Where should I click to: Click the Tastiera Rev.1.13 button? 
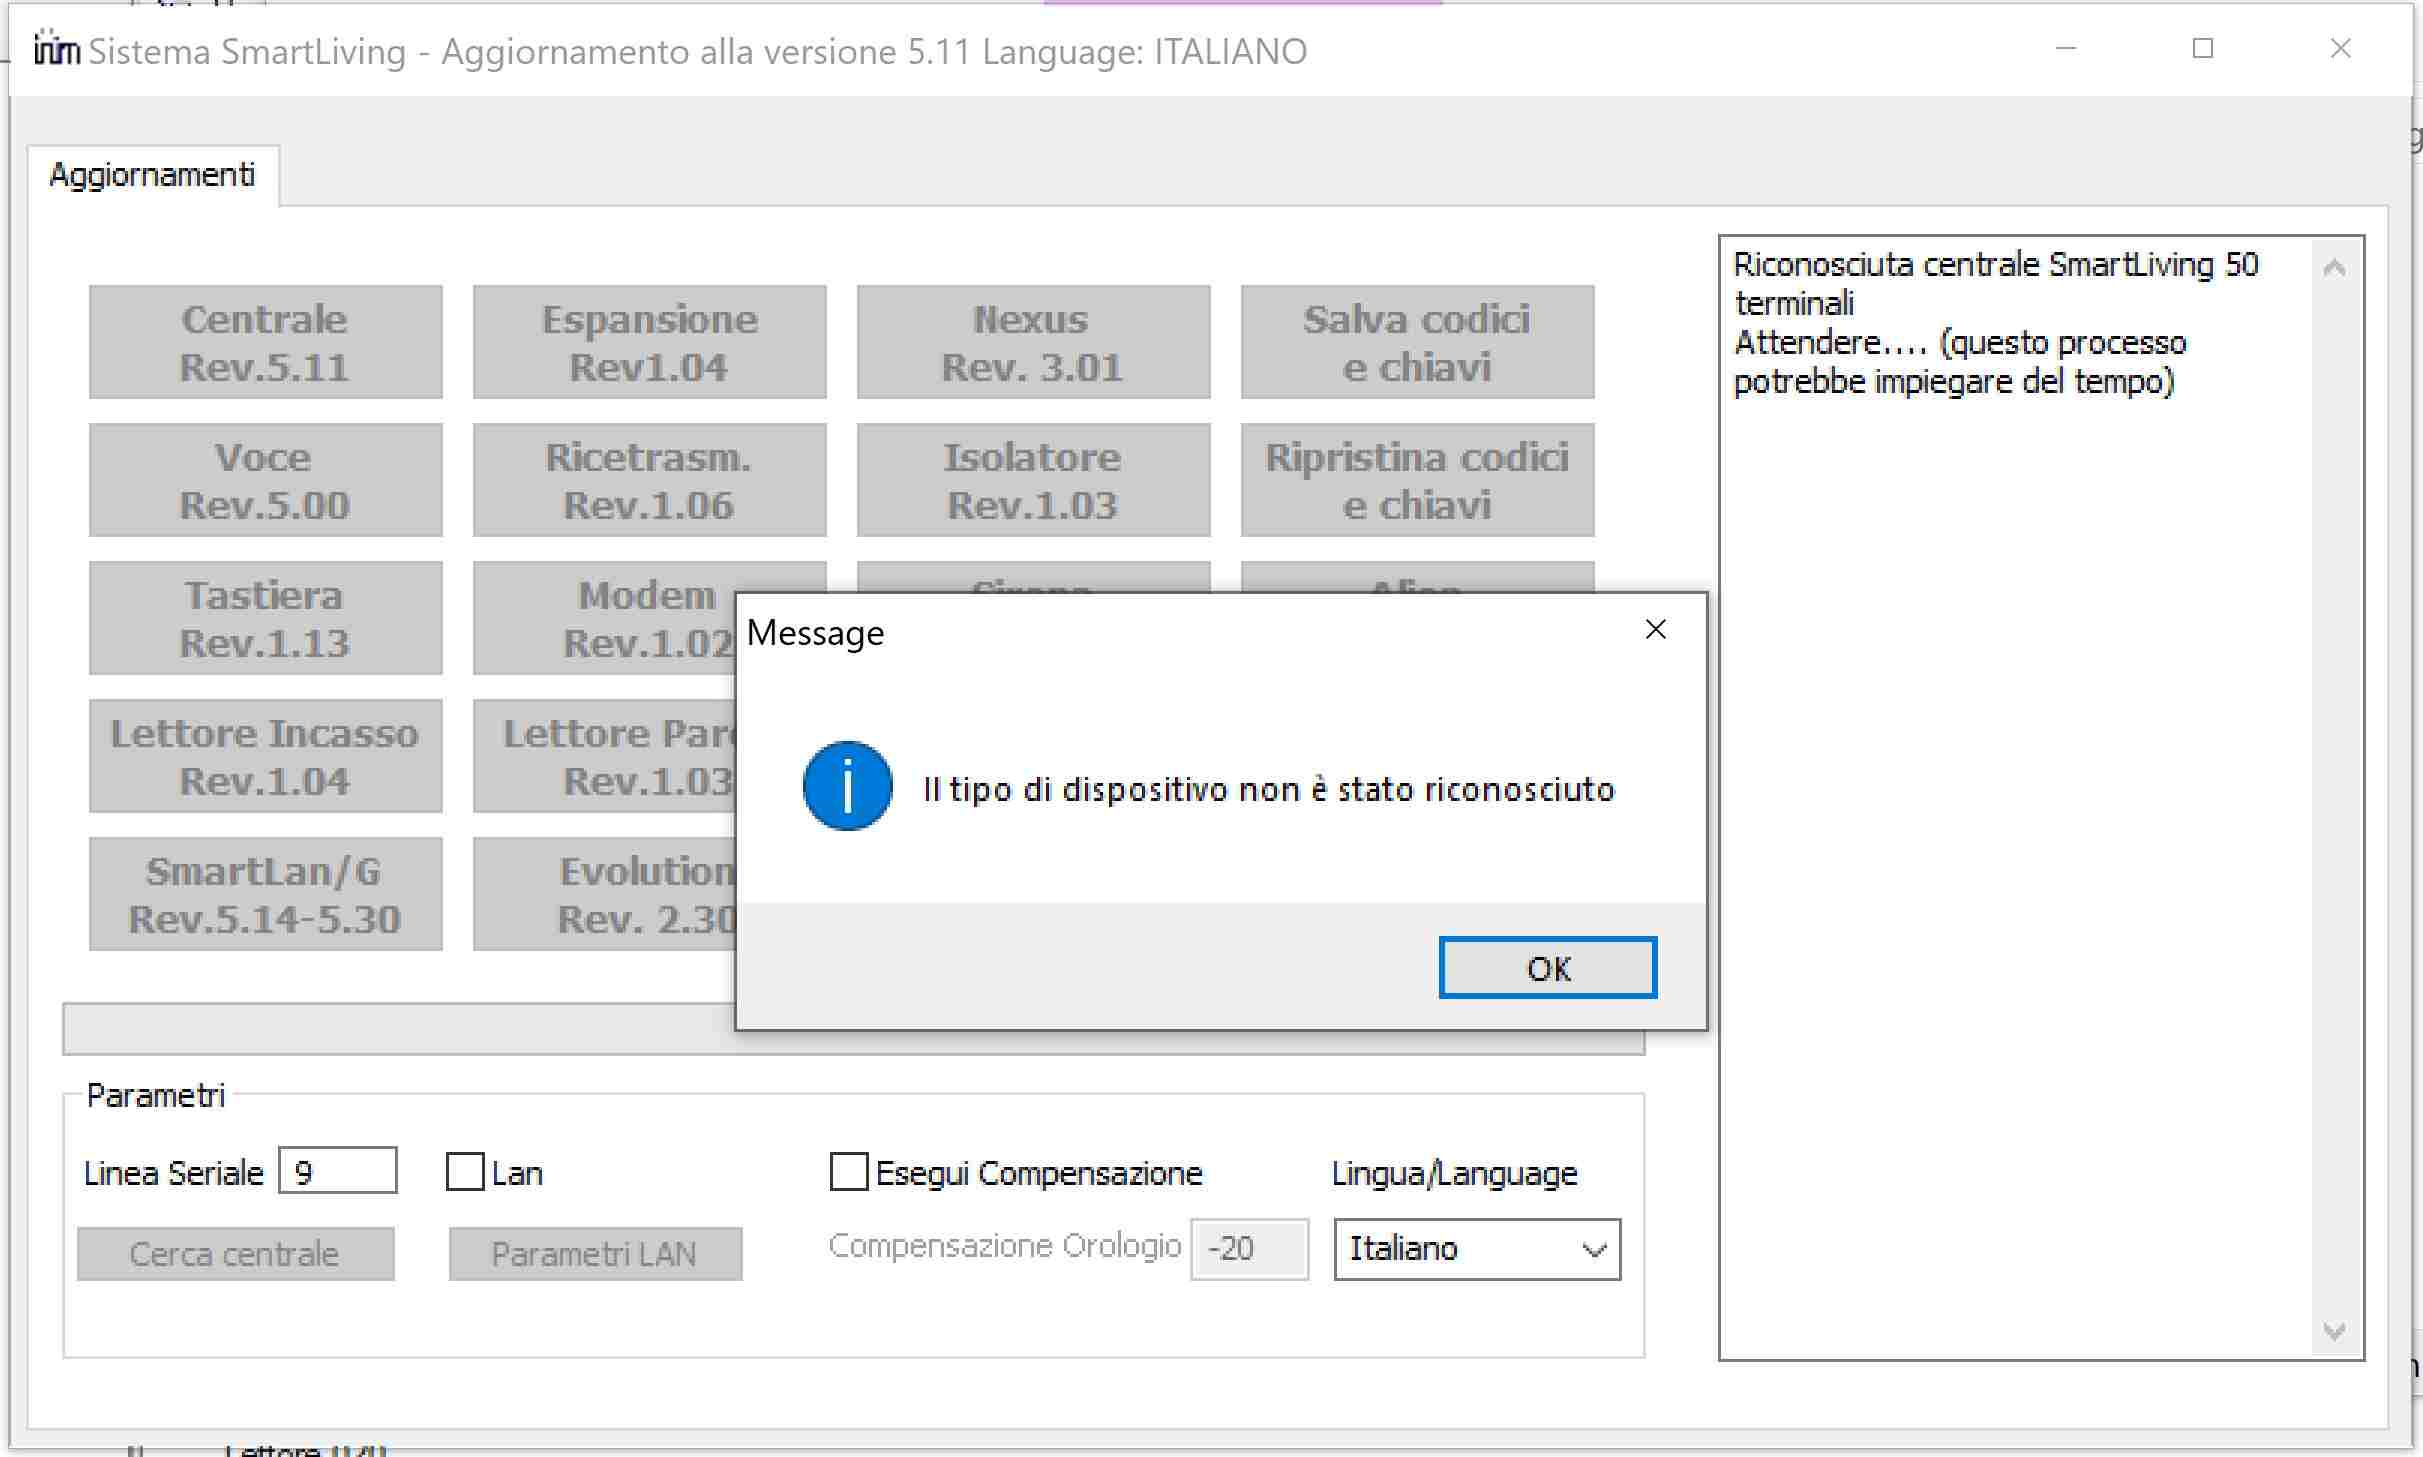click(x=265, y=618)
